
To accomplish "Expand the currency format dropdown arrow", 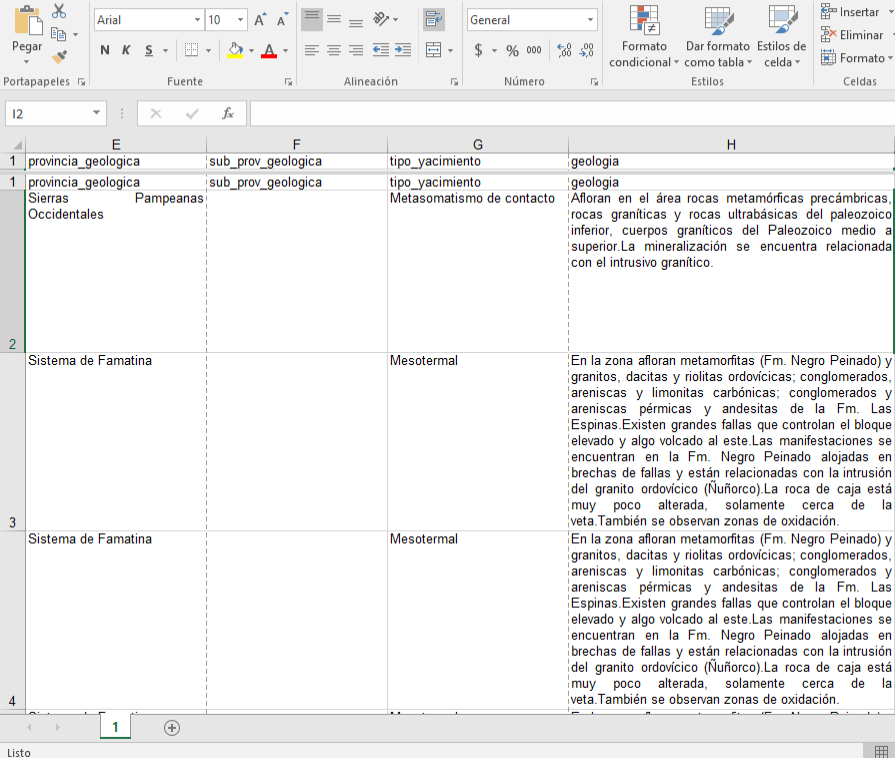I will point(494,50).
